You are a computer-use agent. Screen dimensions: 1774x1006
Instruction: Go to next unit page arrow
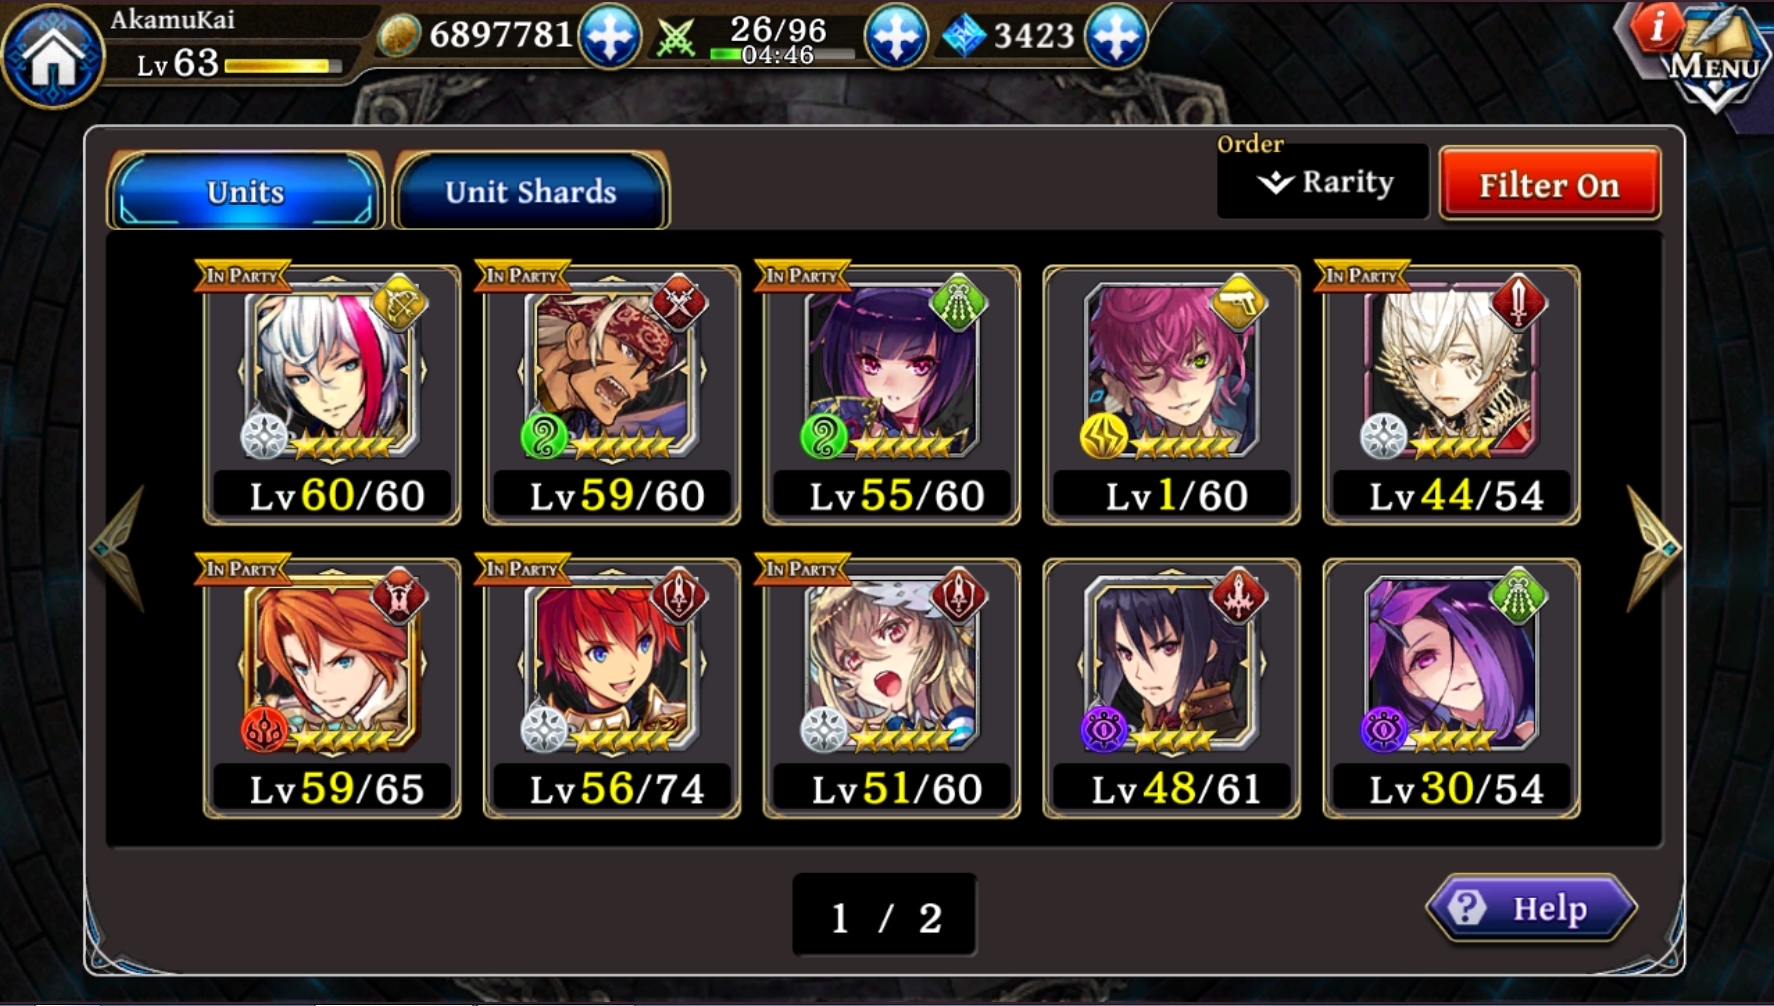tap(1654, 547)
